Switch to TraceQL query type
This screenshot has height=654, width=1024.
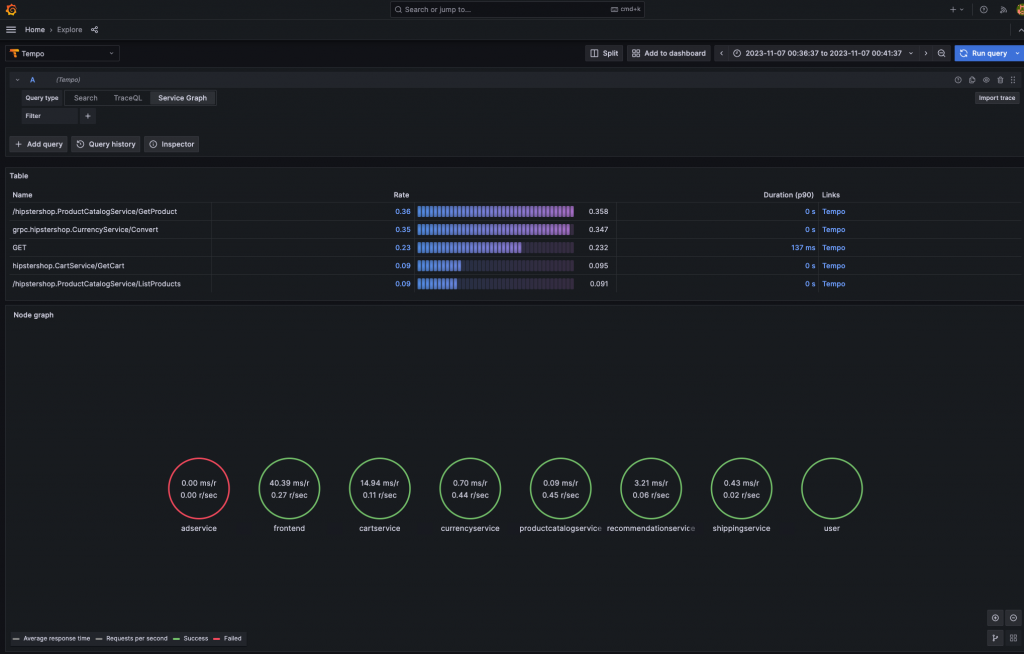(x=127, y=98)
